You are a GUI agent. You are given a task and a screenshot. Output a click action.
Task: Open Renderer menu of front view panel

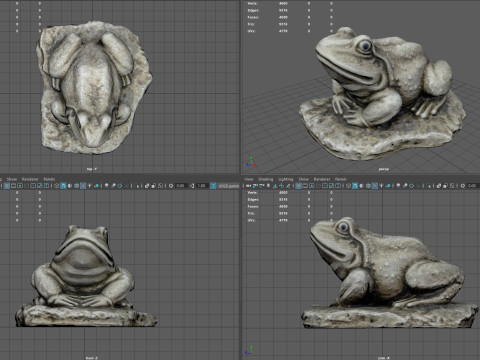30,179
